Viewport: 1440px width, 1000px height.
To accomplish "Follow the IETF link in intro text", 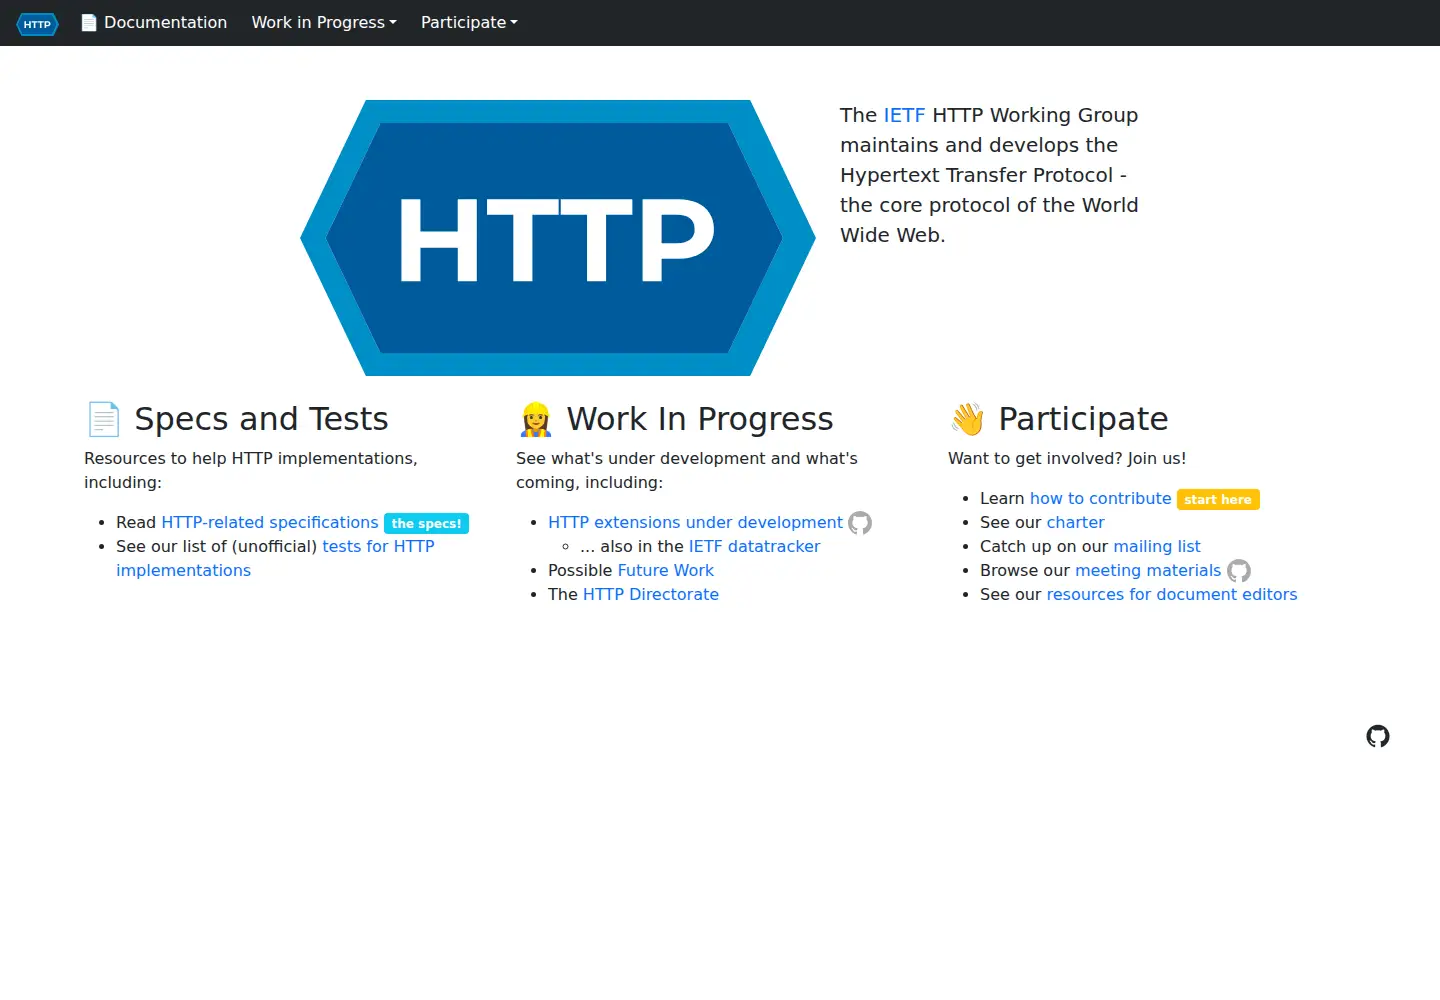I will [x=904, y=115].
